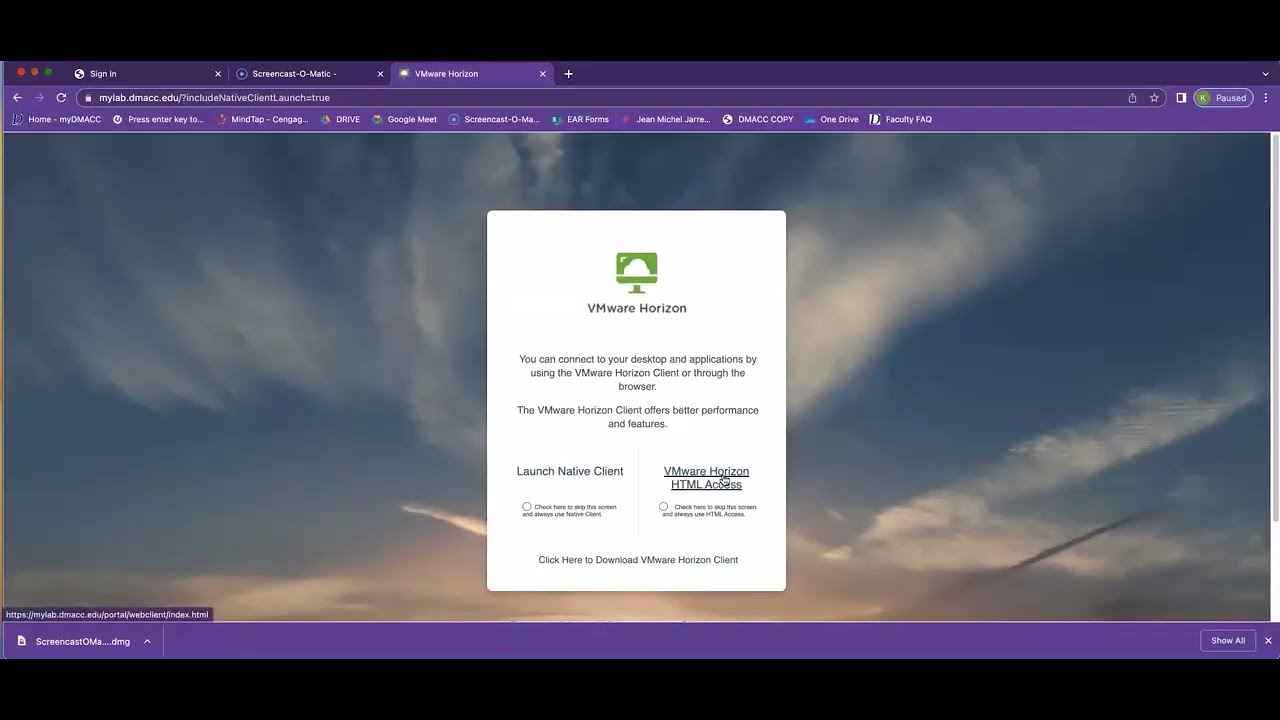
Task: Bookmark this page with the star icon
Action: click(1154, 98)
